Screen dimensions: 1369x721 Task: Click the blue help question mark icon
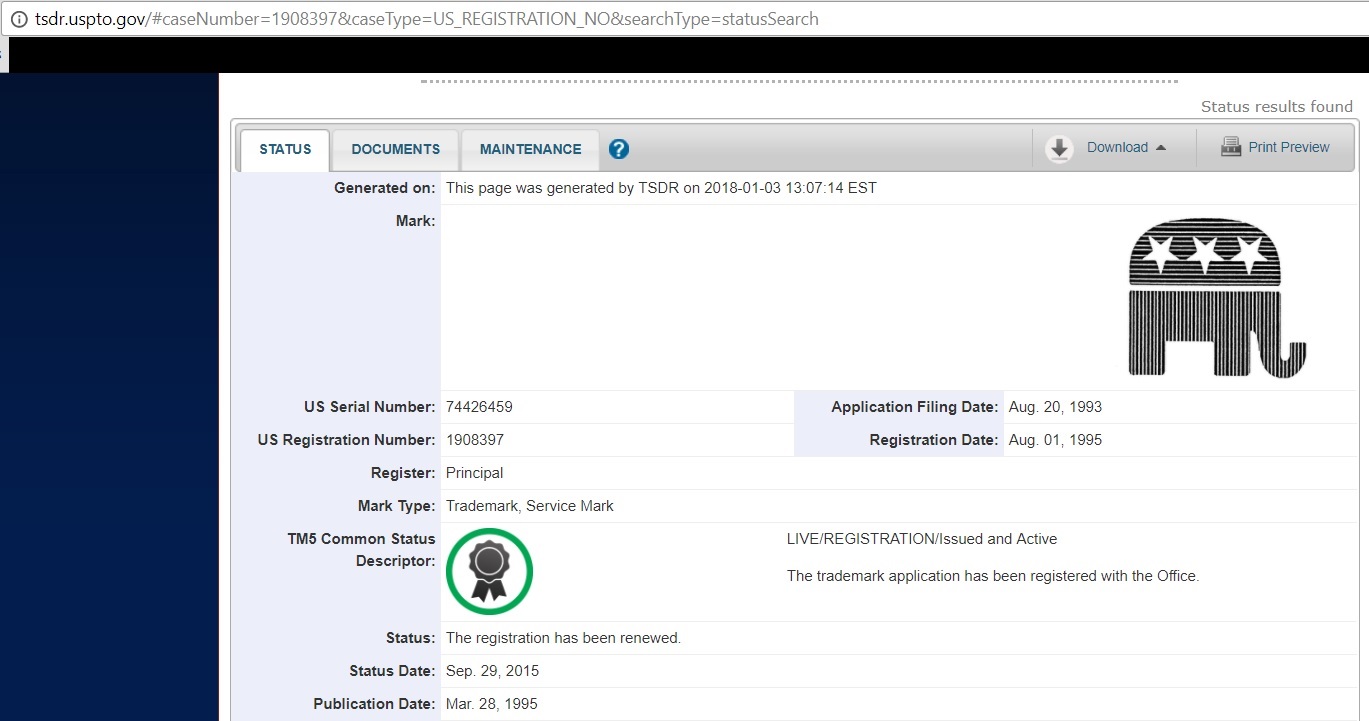coord(619,149)
